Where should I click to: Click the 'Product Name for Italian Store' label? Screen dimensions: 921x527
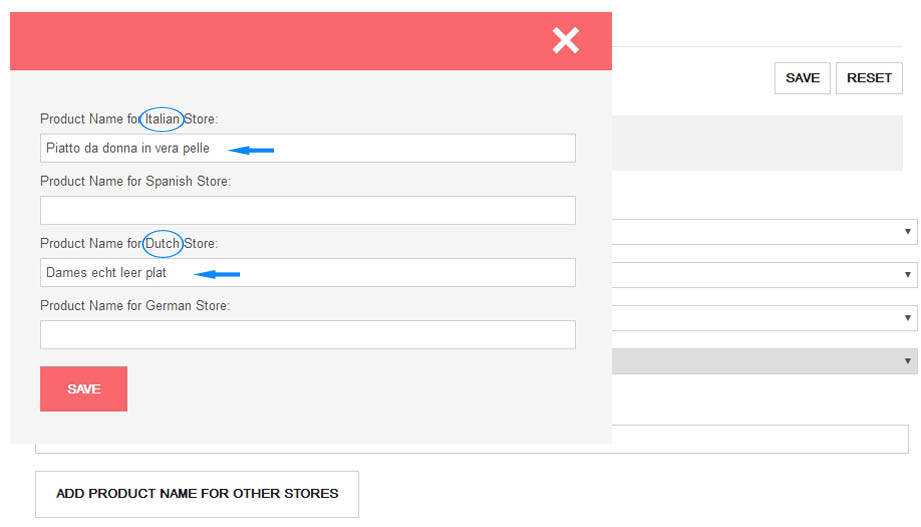click(x=129, y=119)
